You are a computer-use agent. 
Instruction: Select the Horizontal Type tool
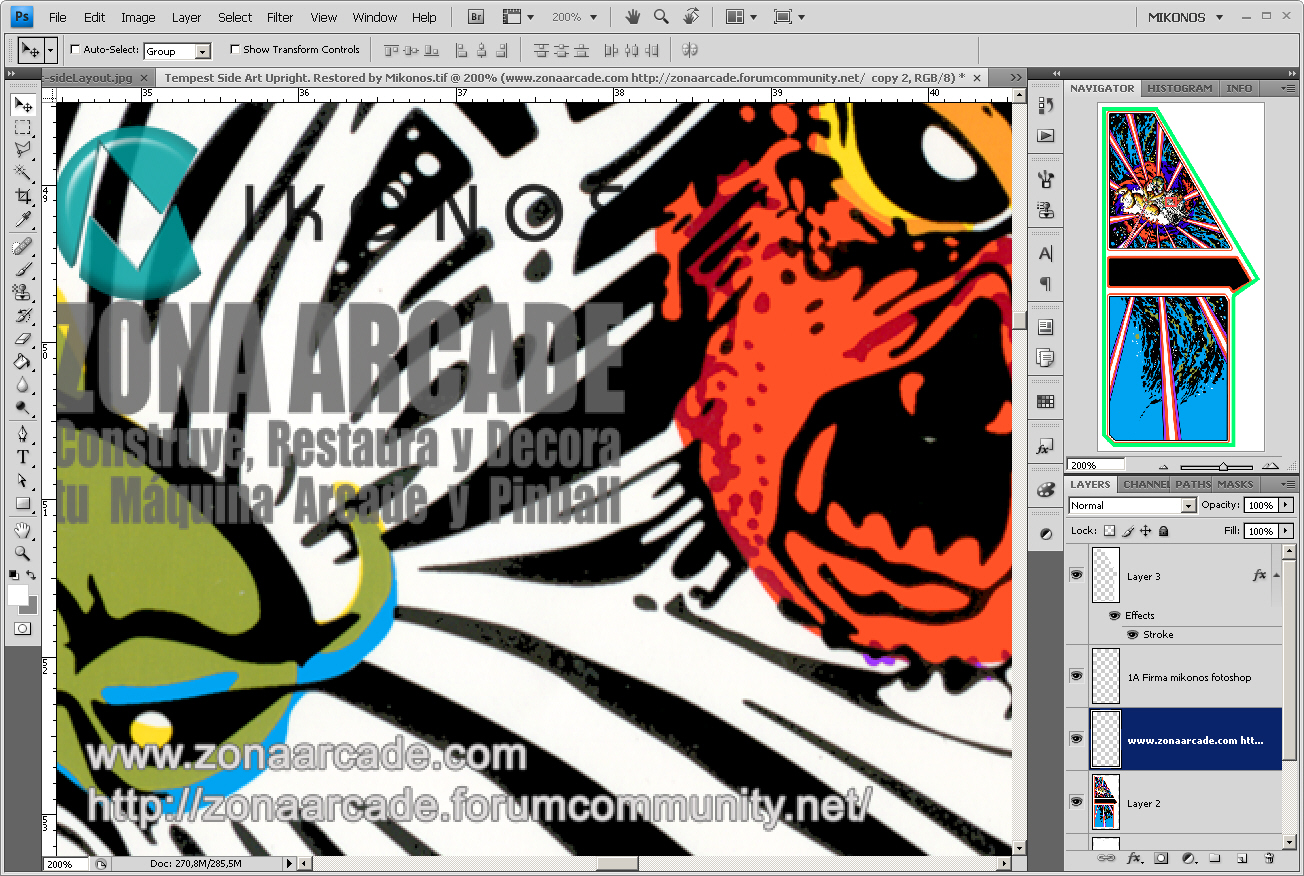tap(22, 457)
